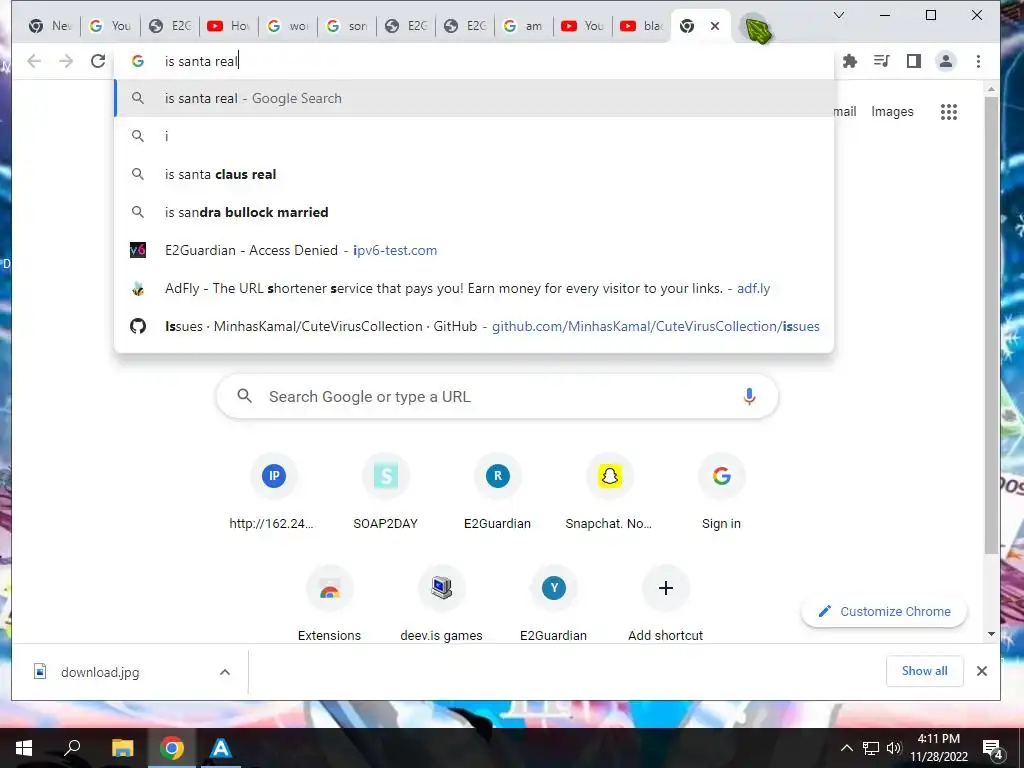1024x768 pixels.
Task: Open the Extensions puzzle icon
Action: [x=850, y=61]
